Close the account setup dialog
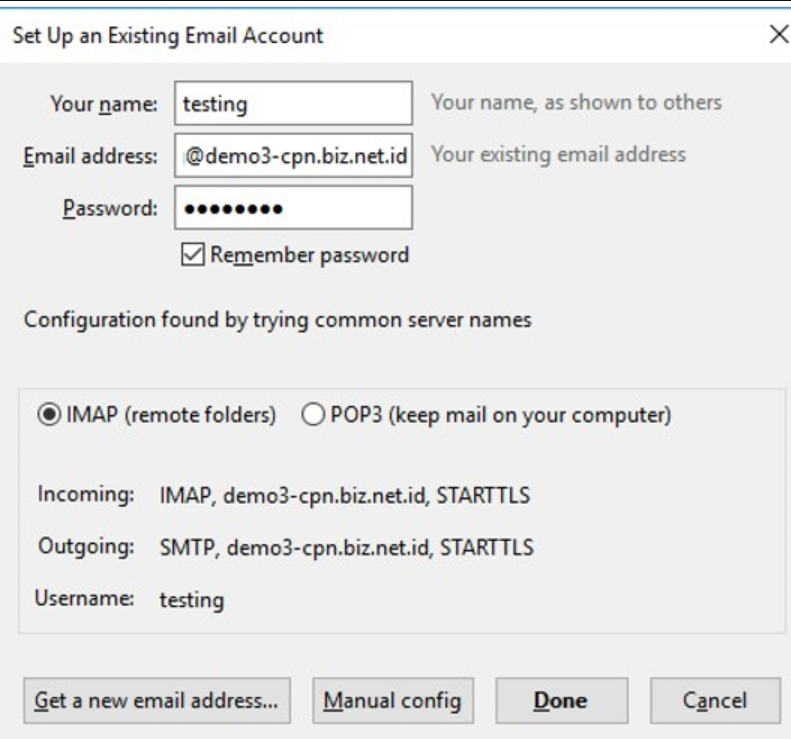 pyautogui.click(x=778, y=36)
